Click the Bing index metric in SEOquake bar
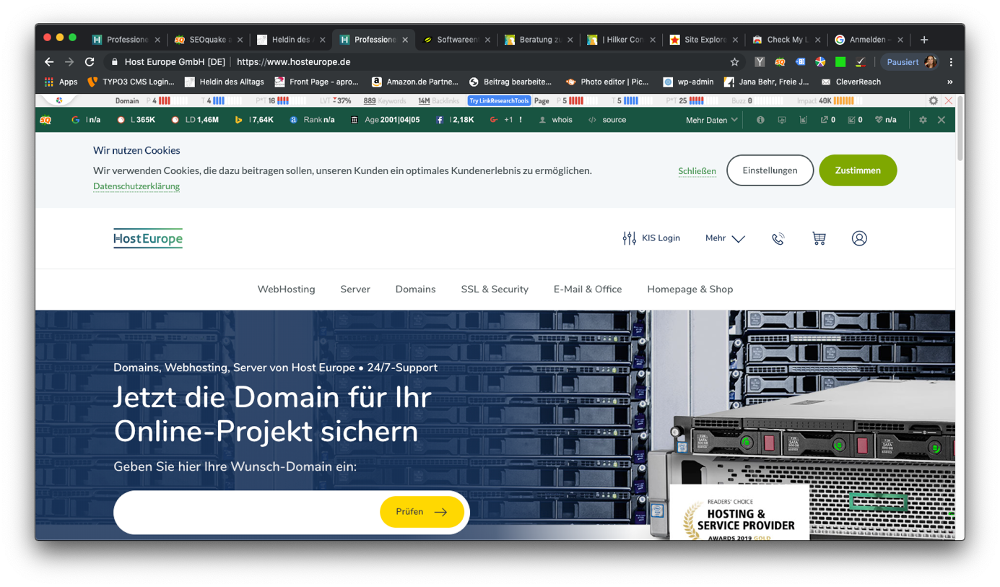 [254, 120]
